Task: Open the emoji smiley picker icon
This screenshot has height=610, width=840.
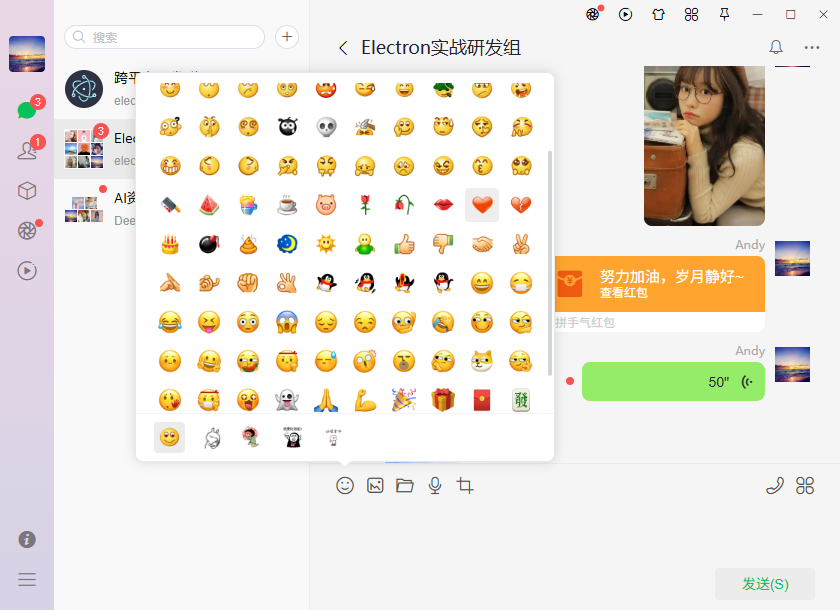Action: pos(345,485)
